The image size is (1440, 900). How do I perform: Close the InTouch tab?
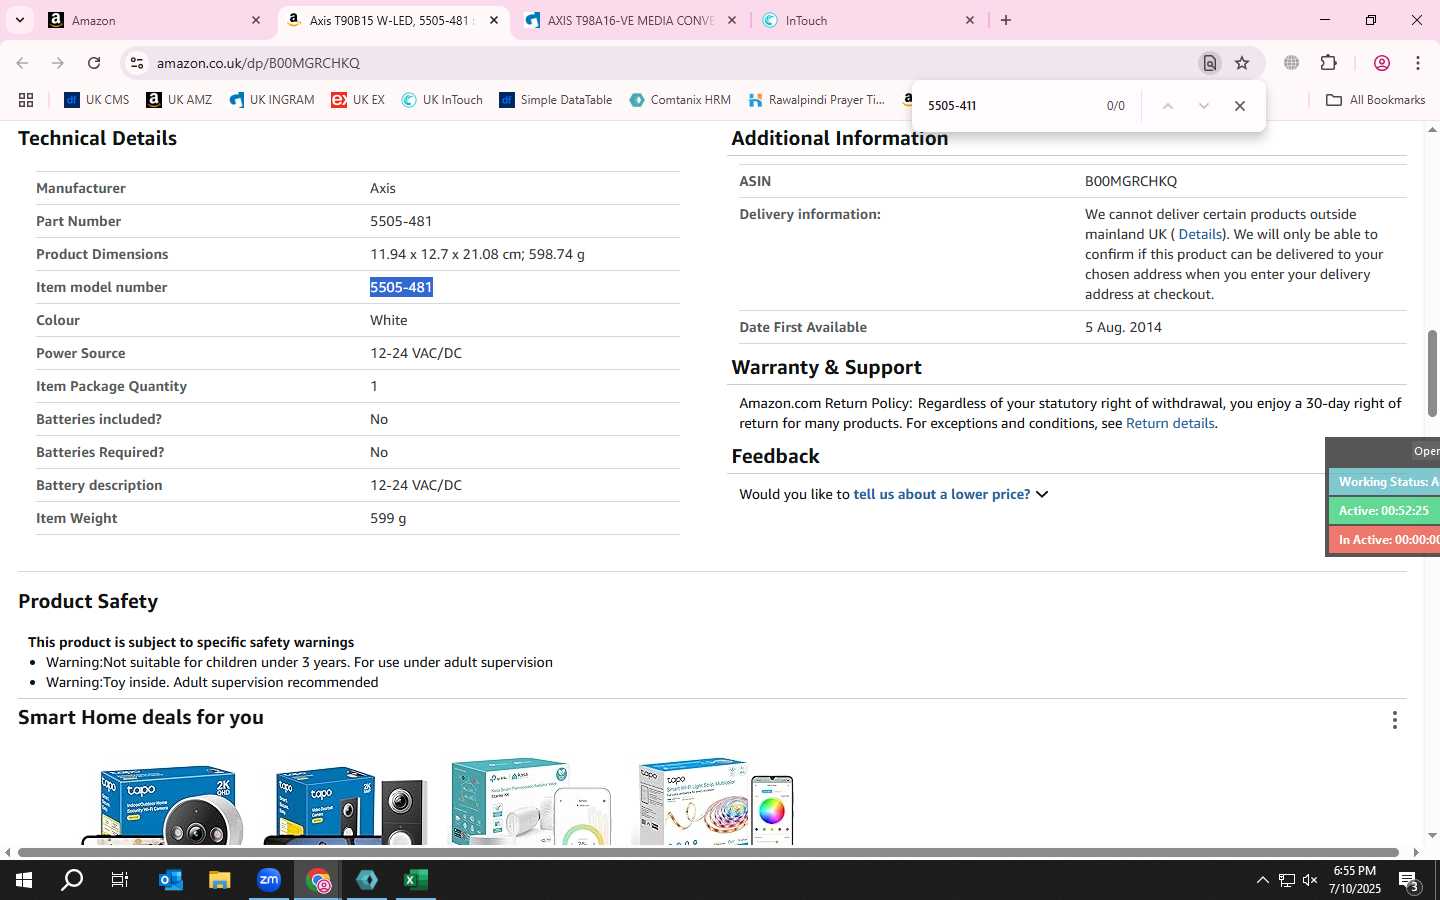click(x=970, y=20)
